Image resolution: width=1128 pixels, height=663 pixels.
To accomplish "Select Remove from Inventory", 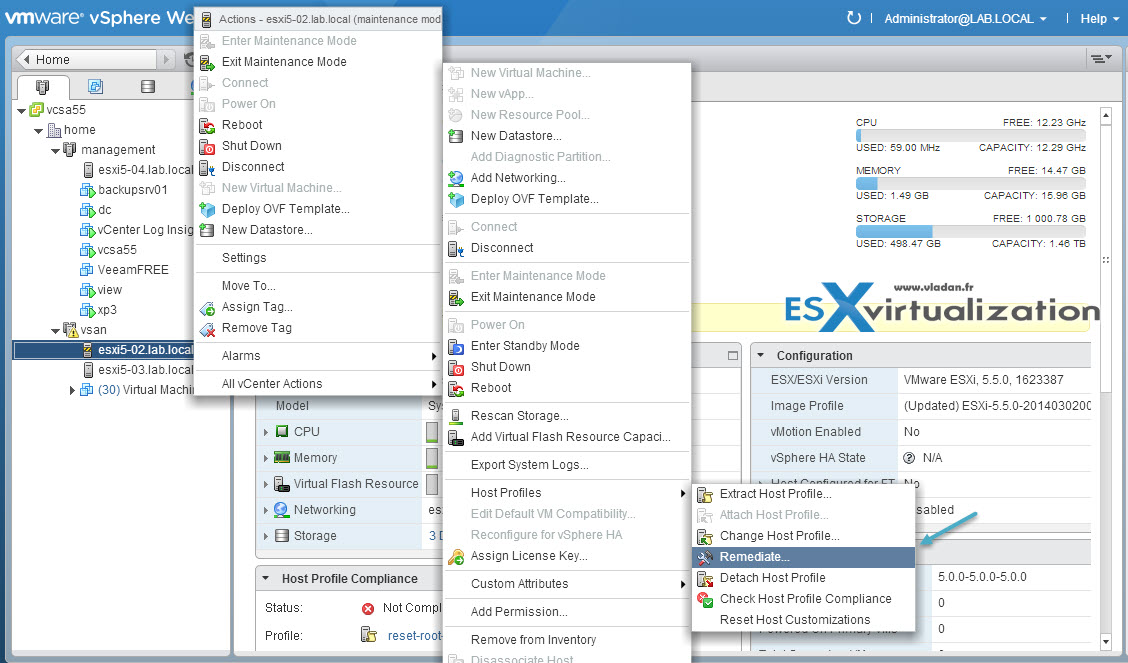I will point(533,640).
